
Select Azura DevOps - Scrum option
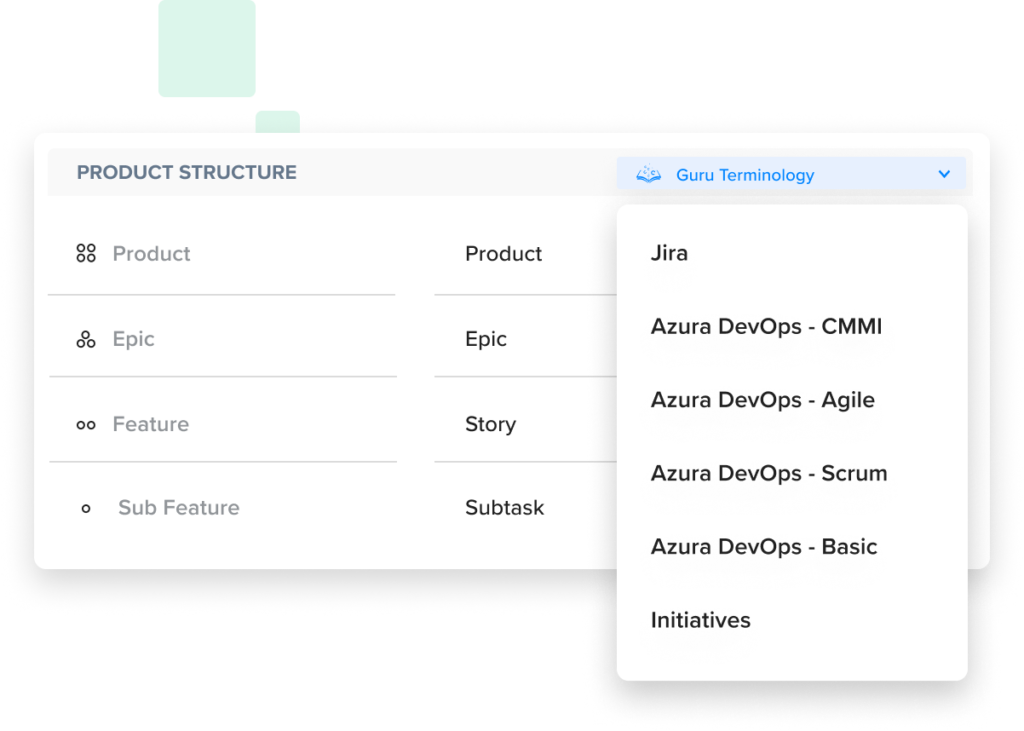tap(768, 473)
